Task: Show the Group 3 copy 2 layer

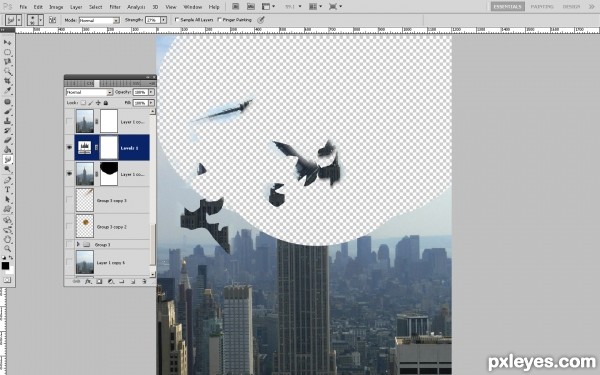Action: [69, 226]
